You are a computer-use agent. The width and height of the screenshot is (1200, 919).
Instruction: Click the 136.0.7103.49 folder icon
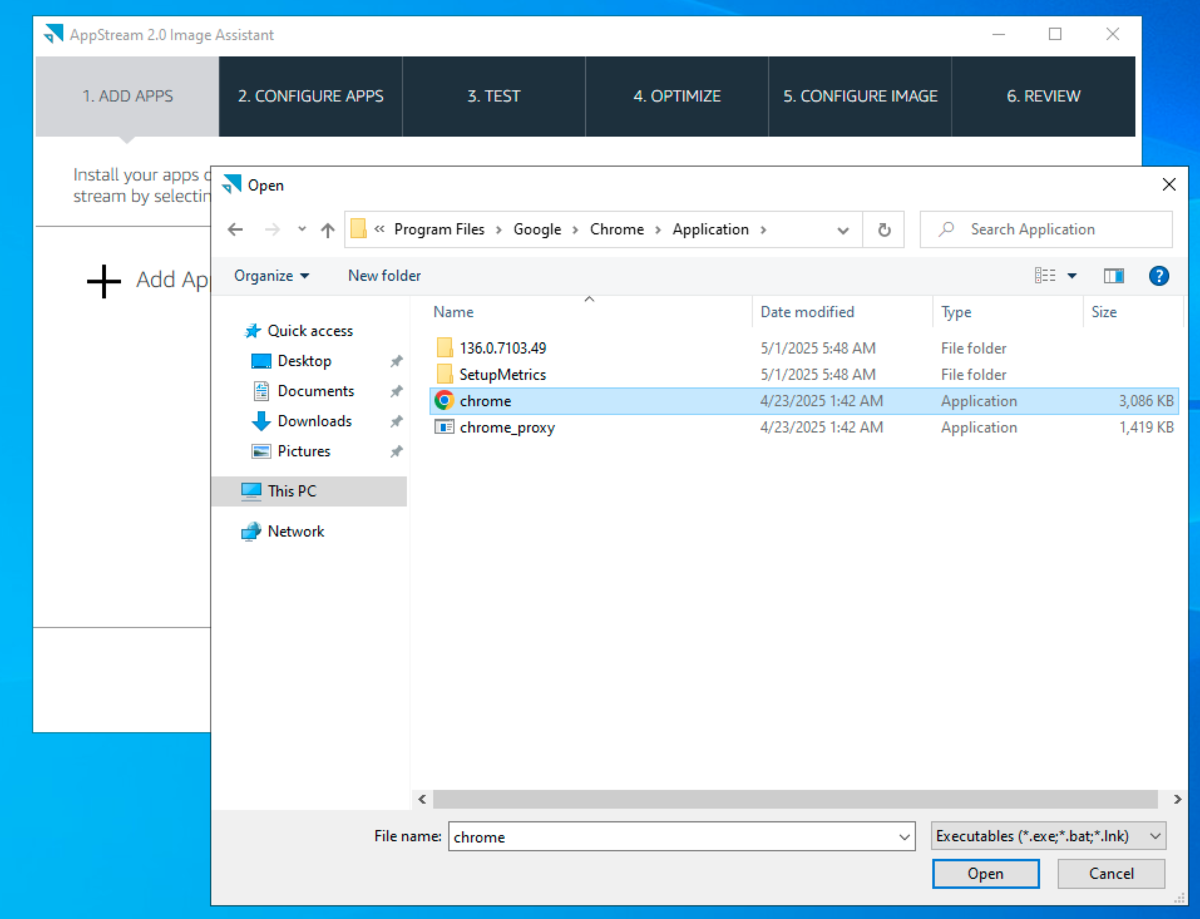[x=445, y=348]
